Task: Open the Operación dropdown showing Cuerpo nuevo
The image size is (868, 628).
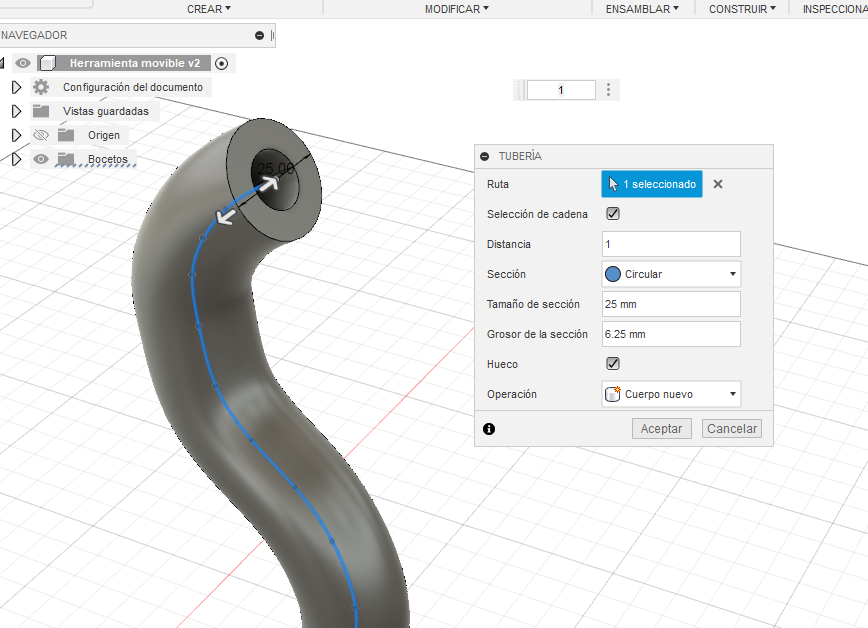Action: 671,394
